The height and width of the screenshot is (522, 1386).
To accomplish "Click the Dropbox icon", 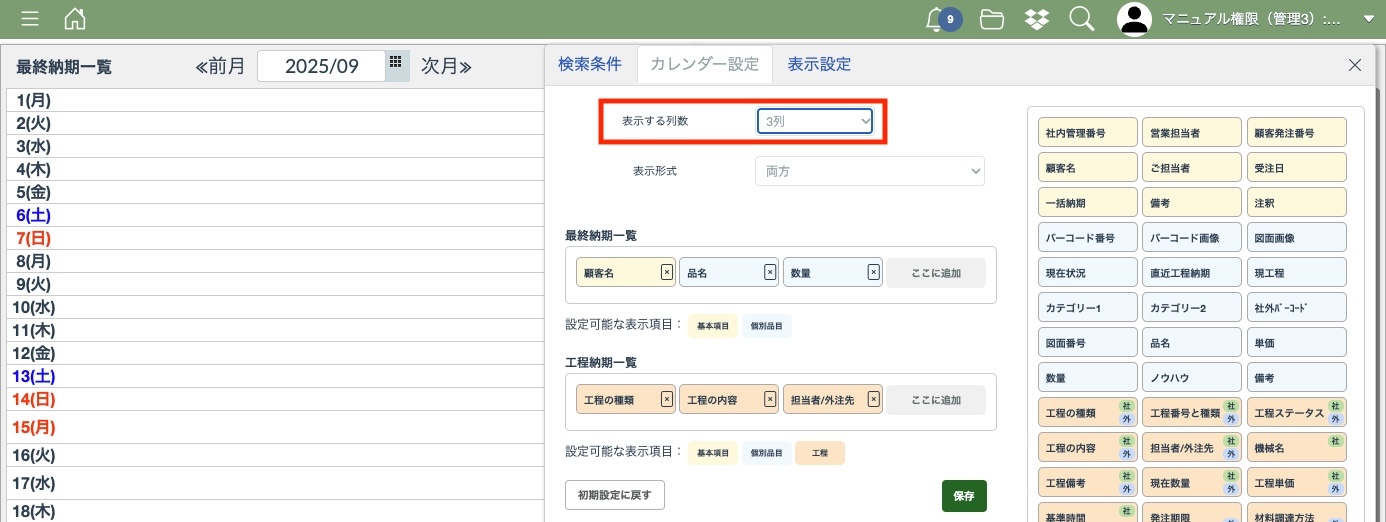I will click(x=1037, y=19).
